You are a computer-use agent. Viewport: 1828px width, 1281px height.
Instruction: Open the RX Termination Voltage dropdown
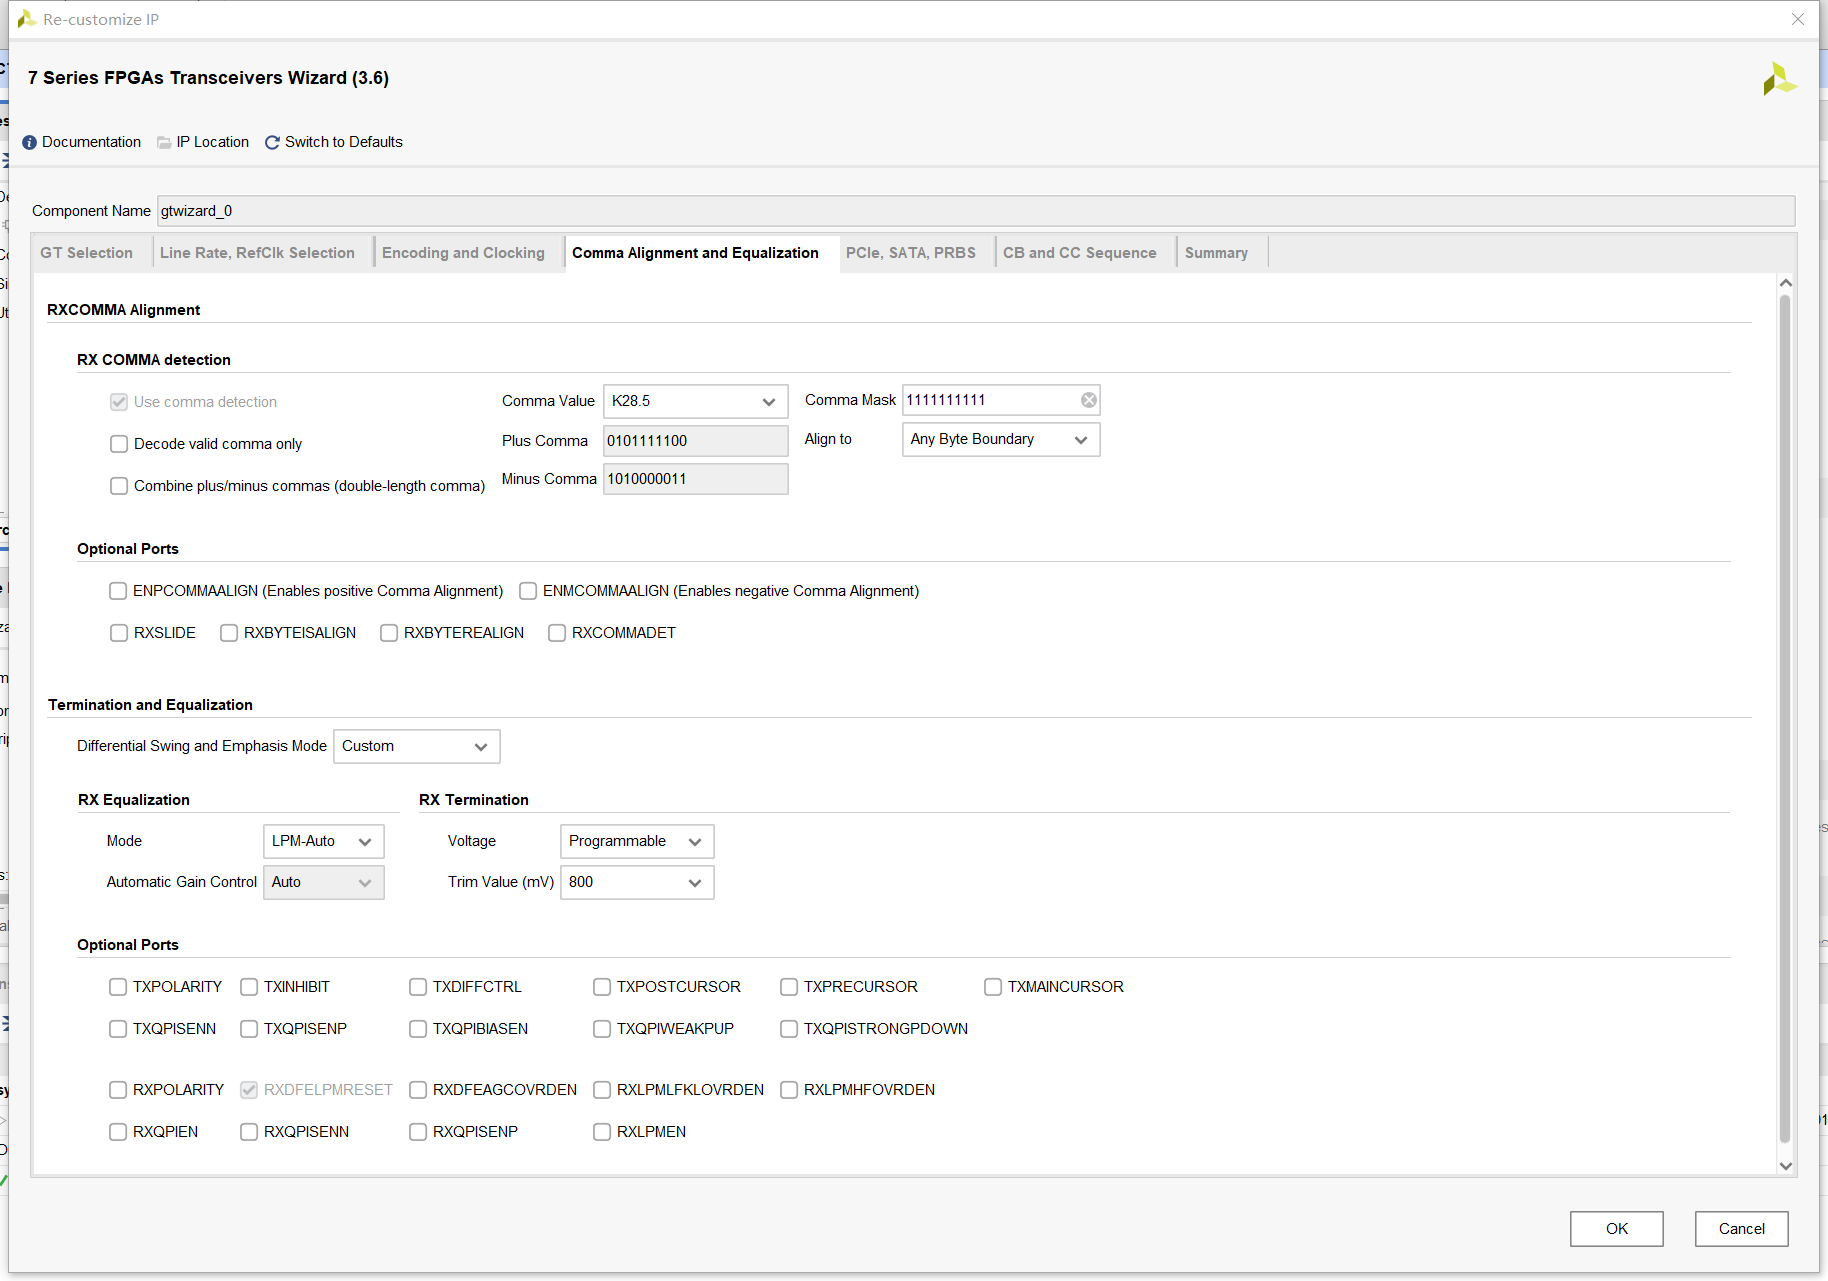[637, 842]
